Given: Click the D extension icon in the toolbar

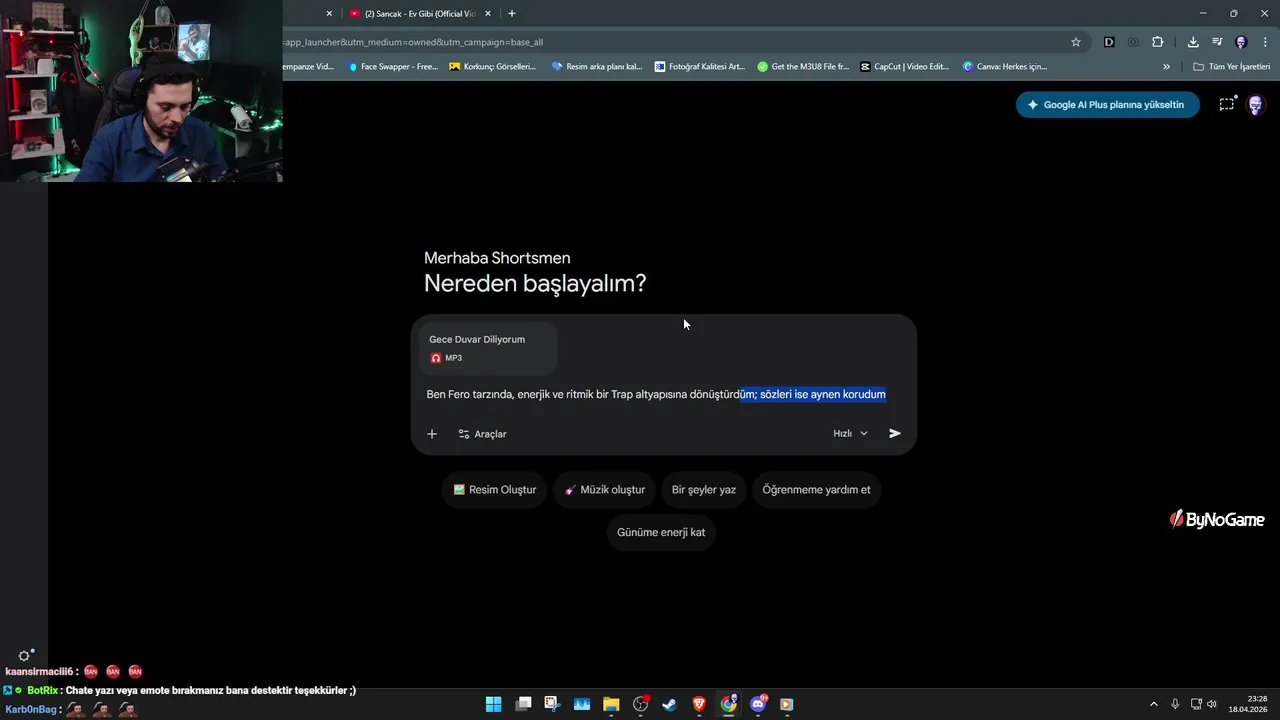Looking at the screenshot, I should click(1109, 42).
